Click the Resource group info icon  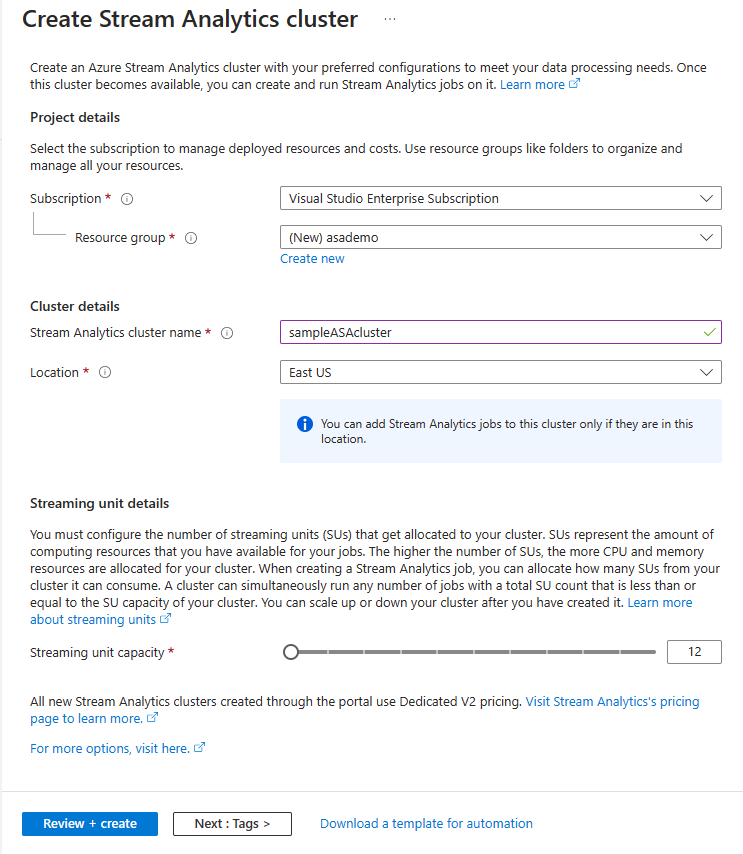point(190,237)
